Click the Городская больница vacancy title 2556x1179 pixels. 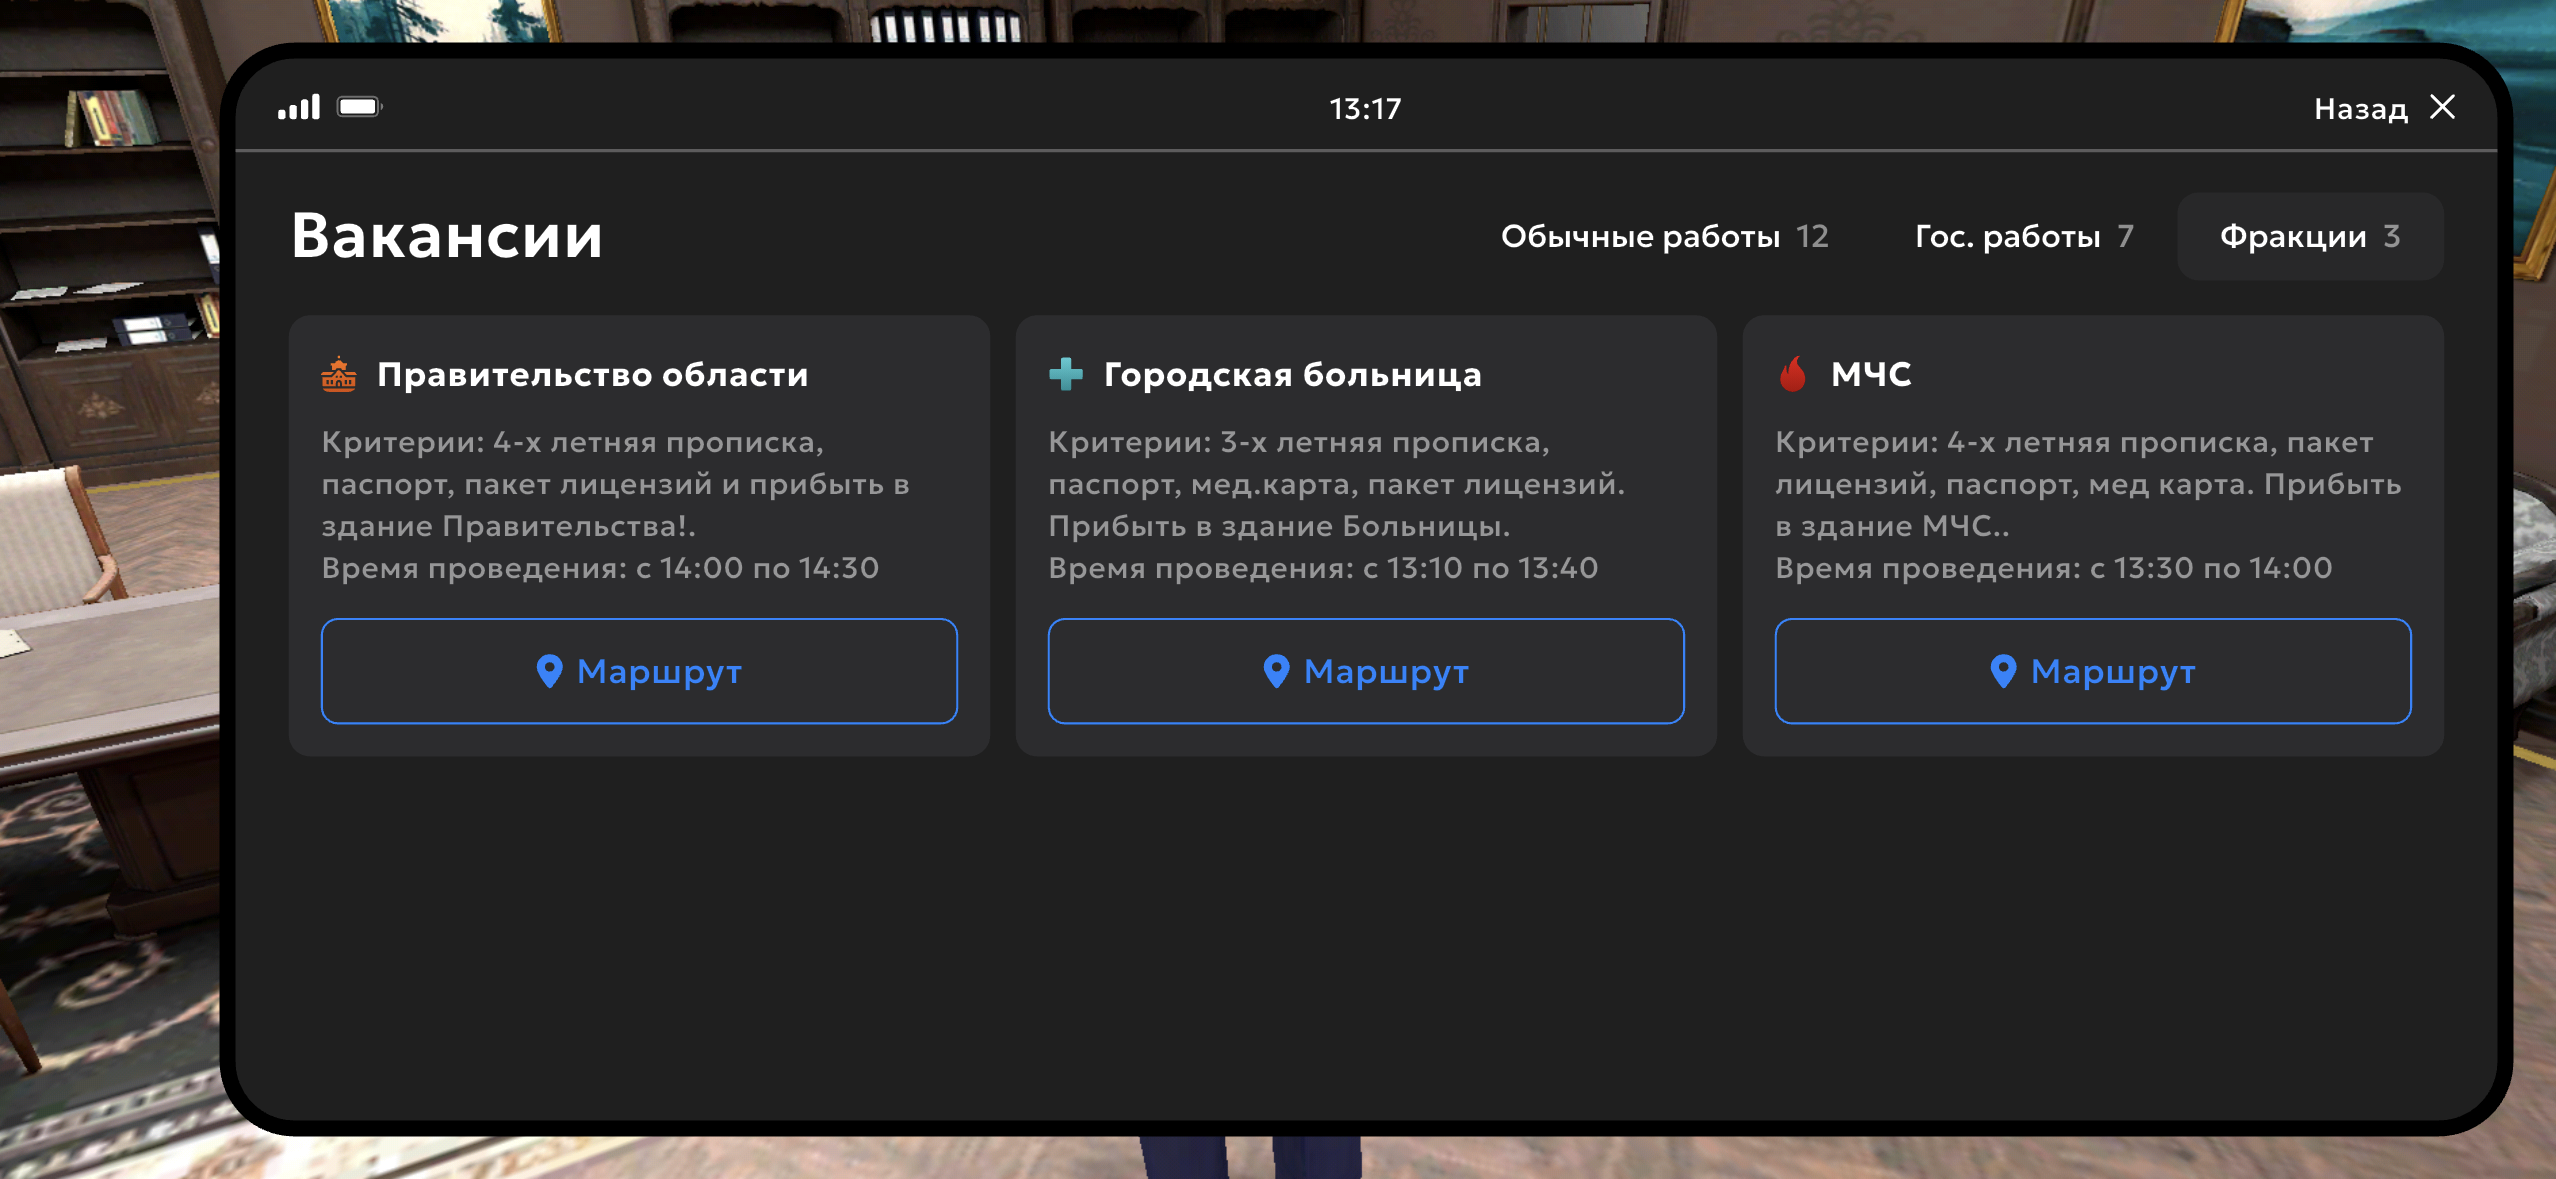(1292, 375)
